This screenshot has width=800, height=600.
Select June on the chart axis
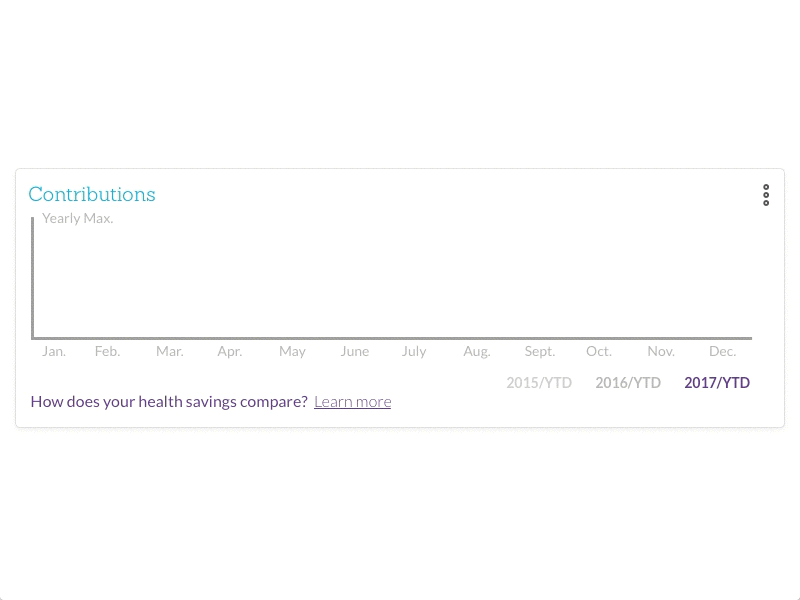[x=355, y=351]
